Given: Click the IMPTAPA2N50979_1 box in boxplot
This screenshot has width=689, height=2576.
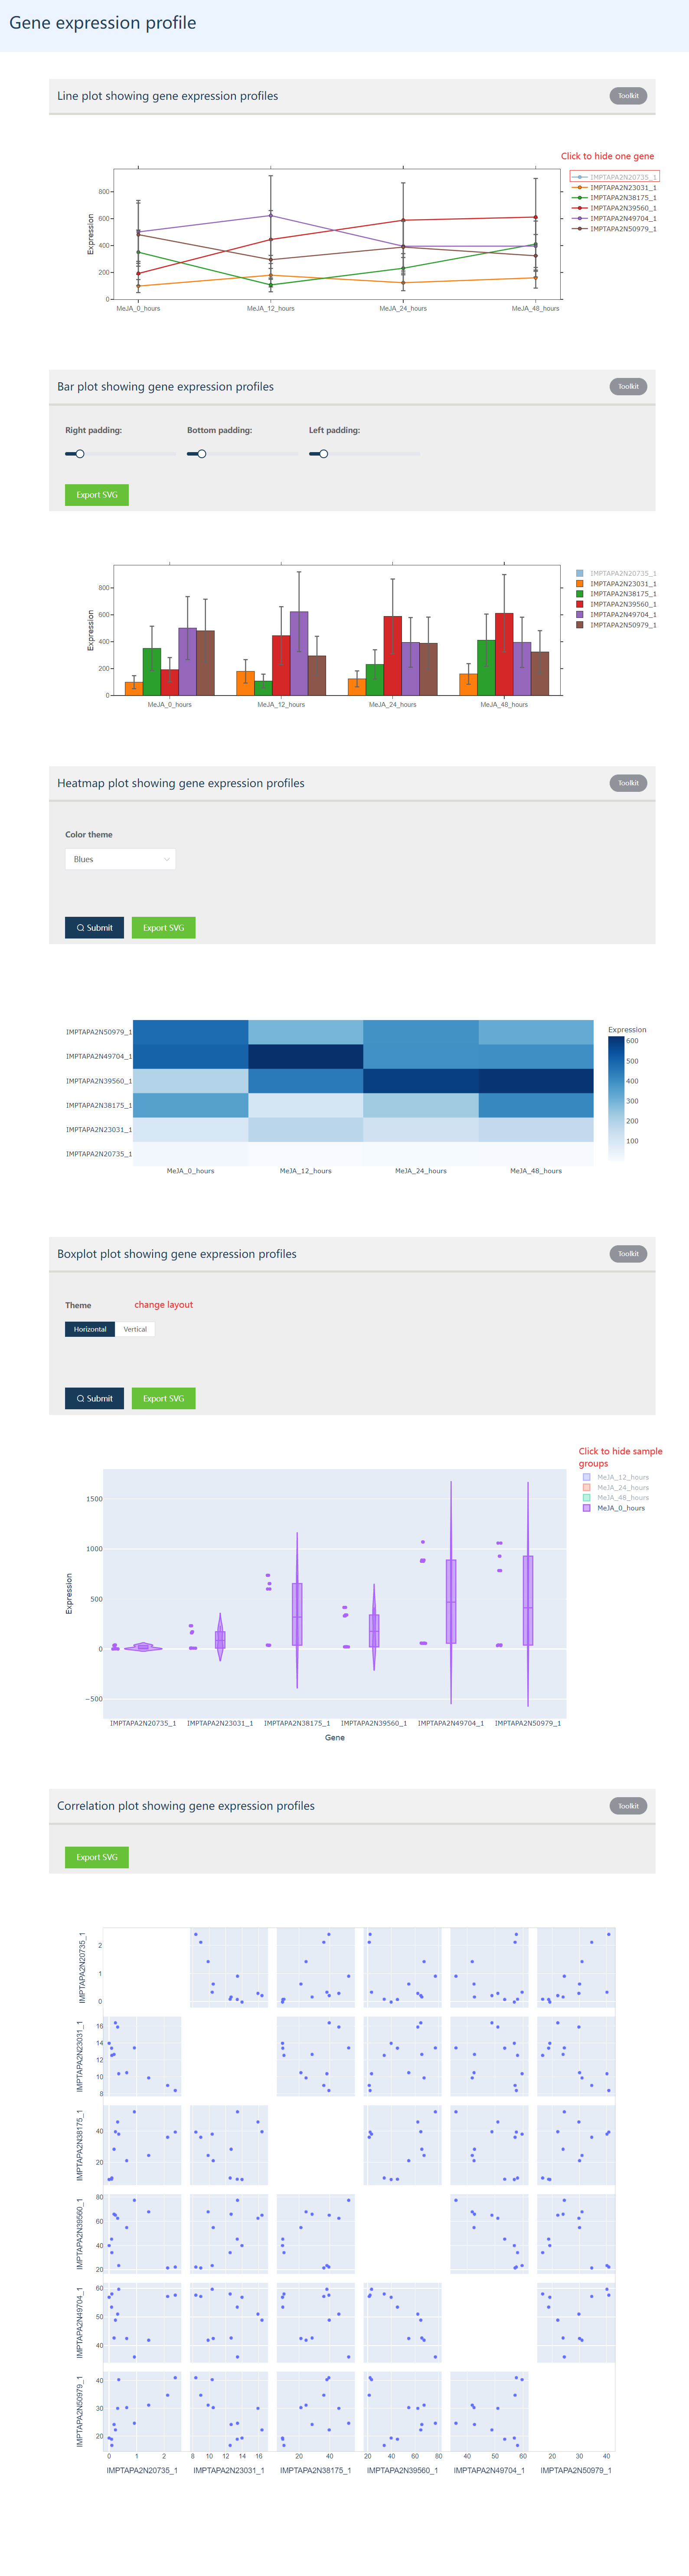Looking at the screenshot, I should 528,1600.
